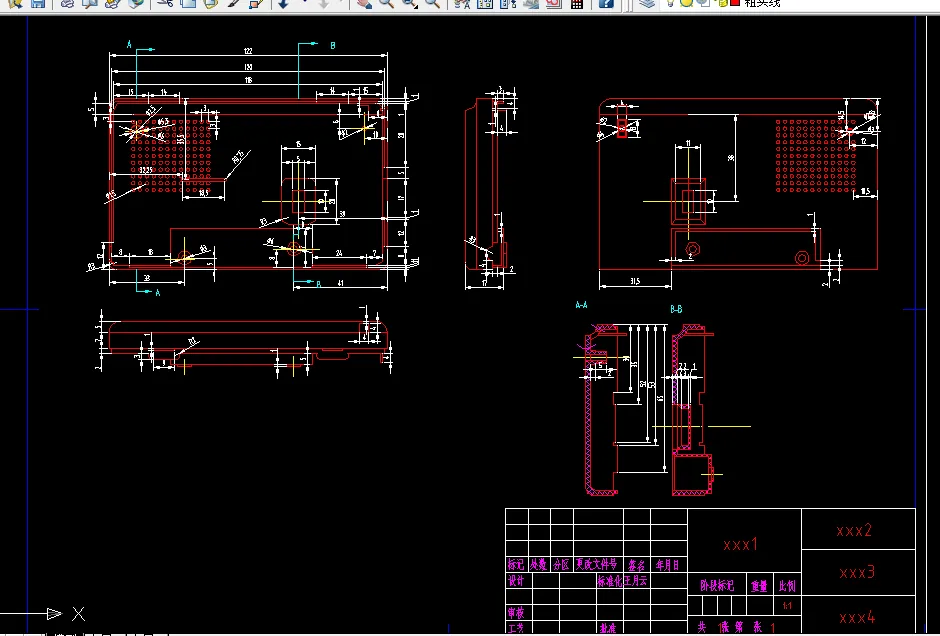Click the 工艺 label
Viewport: 940px width, 636px height.
coord(516,628)
